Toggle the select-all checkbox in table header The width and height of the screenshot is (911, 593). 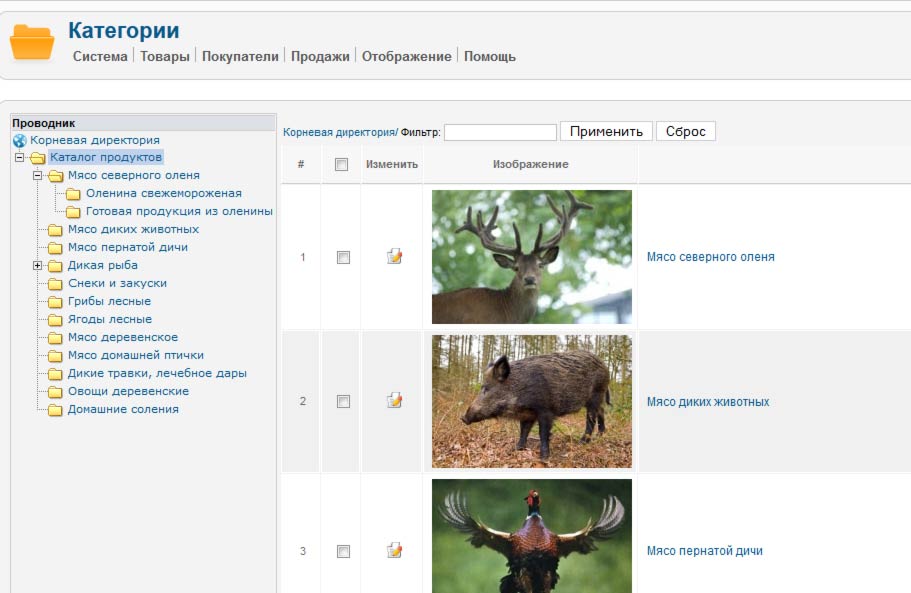[342, 164]
